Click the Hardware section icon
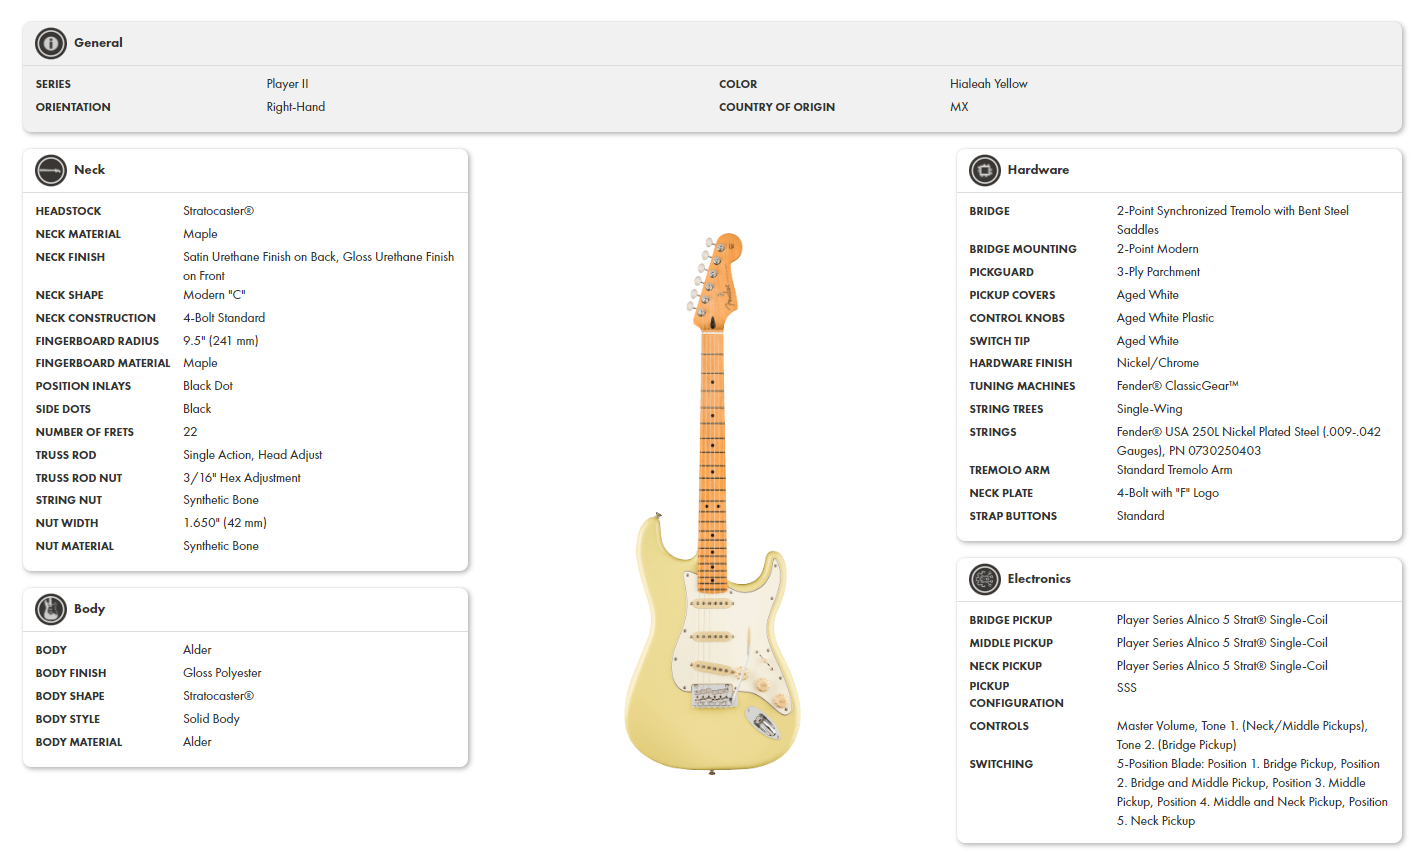 985,170
